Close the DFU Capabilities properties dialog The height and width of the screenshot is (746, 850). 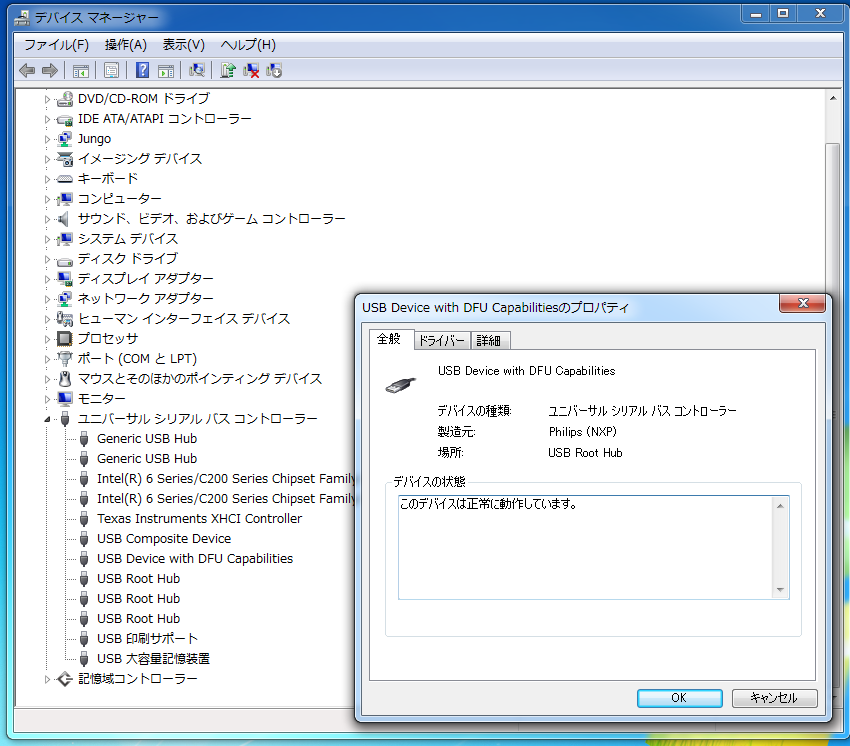pyautogui.click(x=802, y=303)
